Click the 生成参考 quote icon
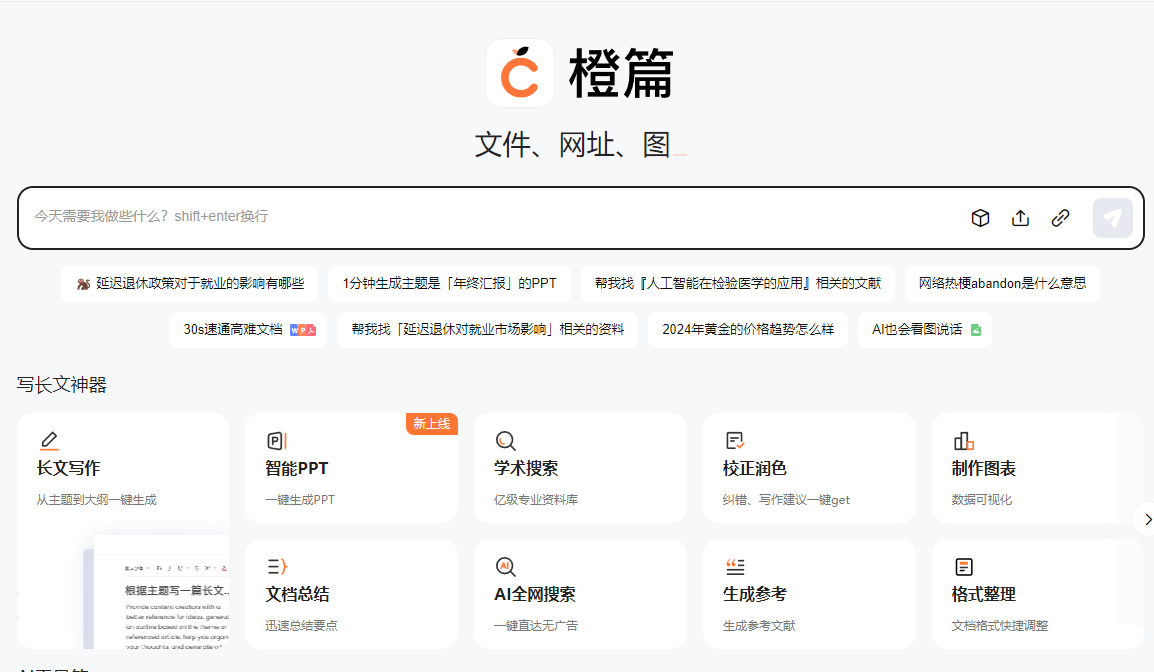This screenshot has height=672, width=1154. click(x=735, y=566)
